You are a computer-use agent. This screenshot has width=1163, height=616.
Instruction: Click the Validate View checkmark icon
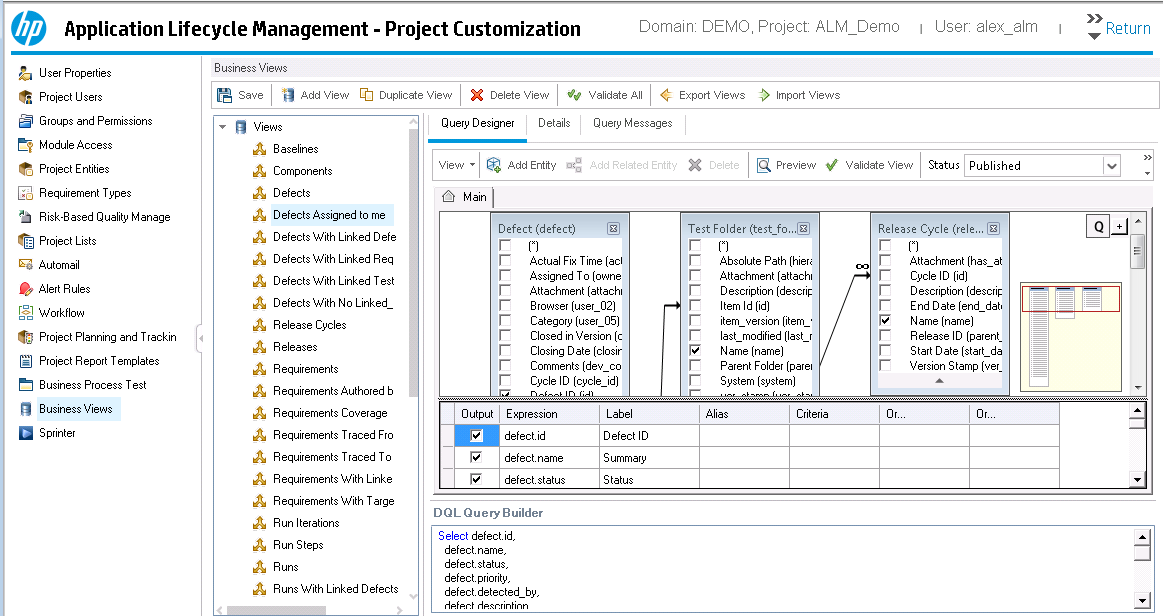pos(831,165)
